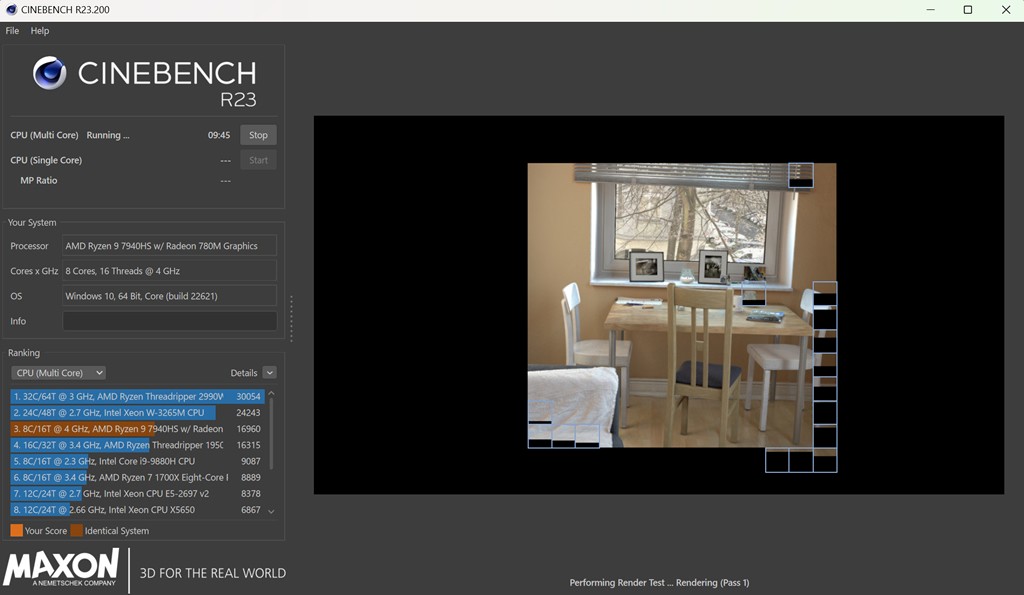This screenshot has width=1024, height=595.
Task: Open the File menu
Action: 12,31
